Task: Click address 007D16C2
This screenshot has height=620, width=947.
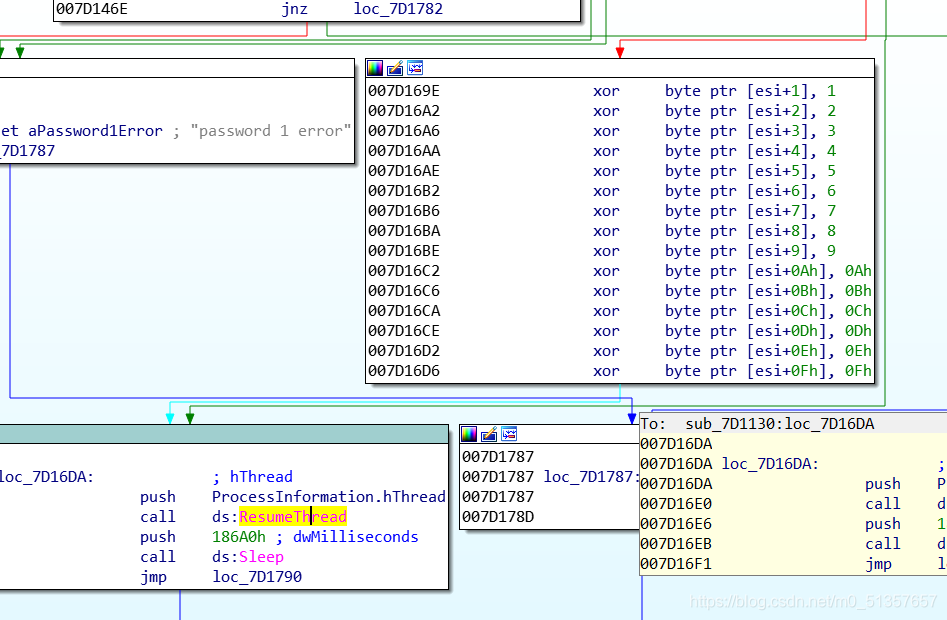Action: [404, 270]
